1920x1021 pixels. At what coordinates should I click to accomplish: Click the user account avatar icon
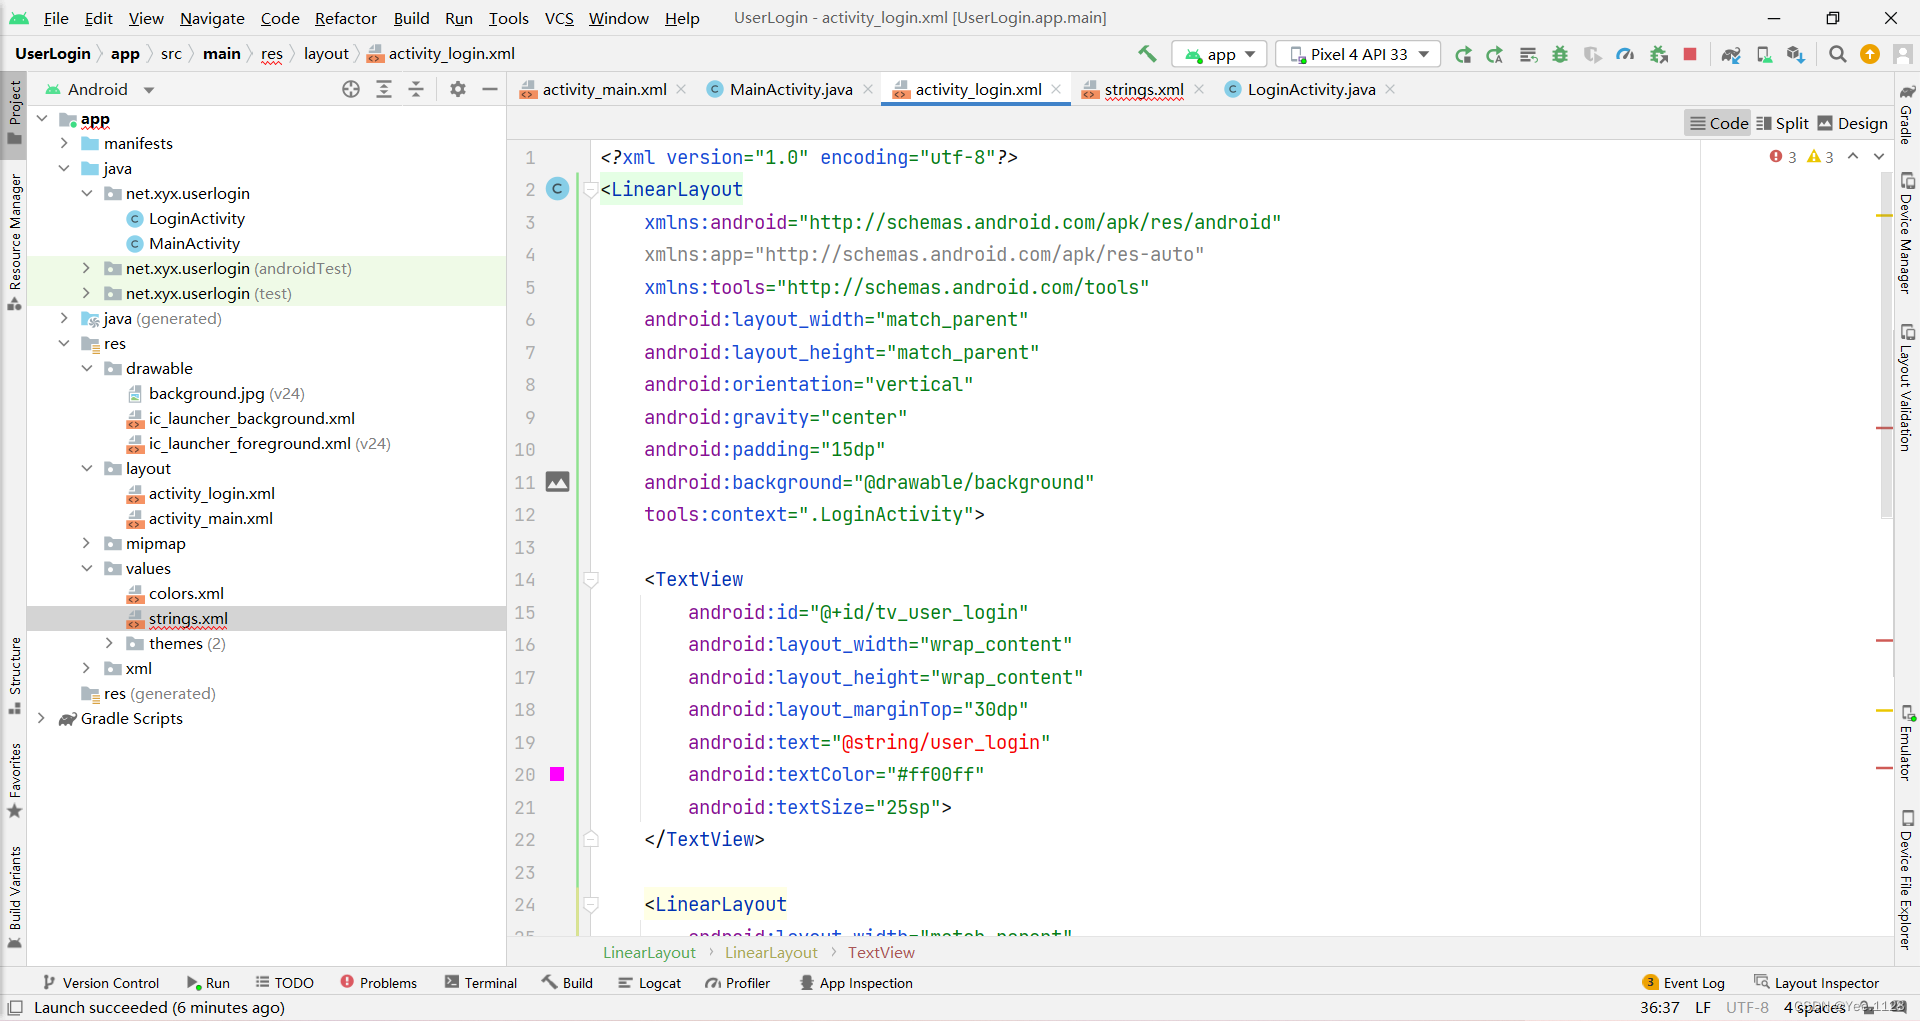(1902, 54)
